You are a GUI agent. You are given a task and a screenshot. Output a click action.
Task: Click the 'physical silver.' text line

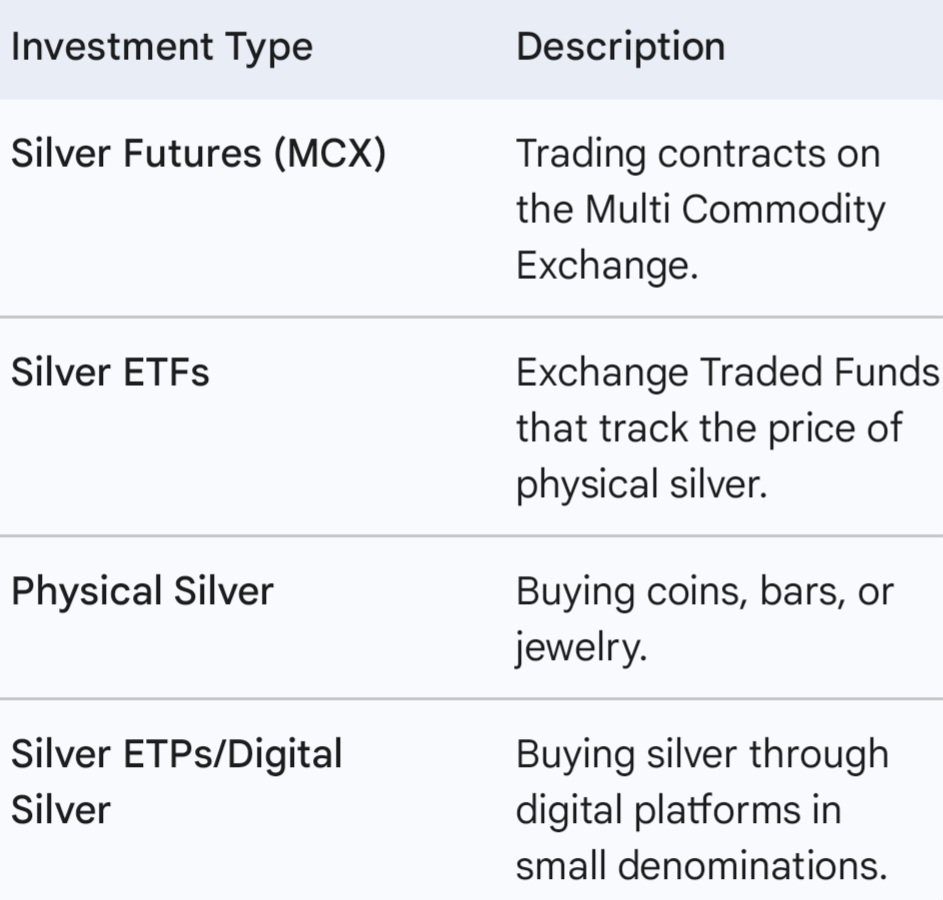coord(640,484)
